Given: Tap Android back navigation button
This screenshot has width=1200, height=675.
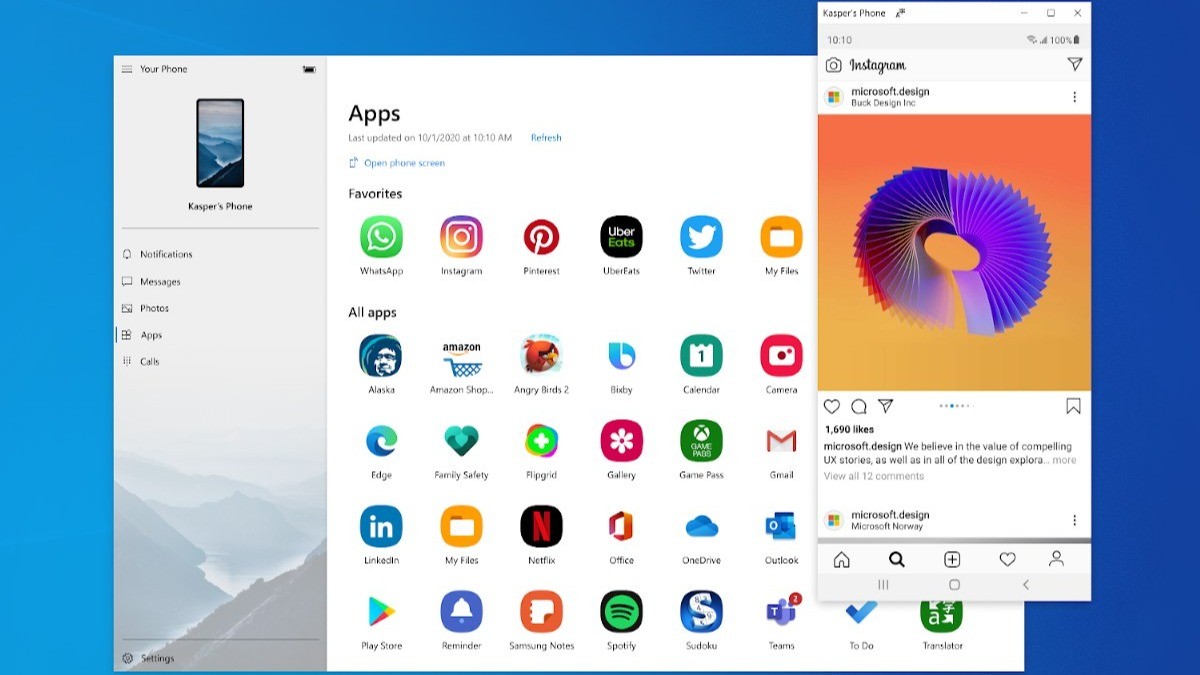Looking at the screenshot, I should pos(1025,585).
